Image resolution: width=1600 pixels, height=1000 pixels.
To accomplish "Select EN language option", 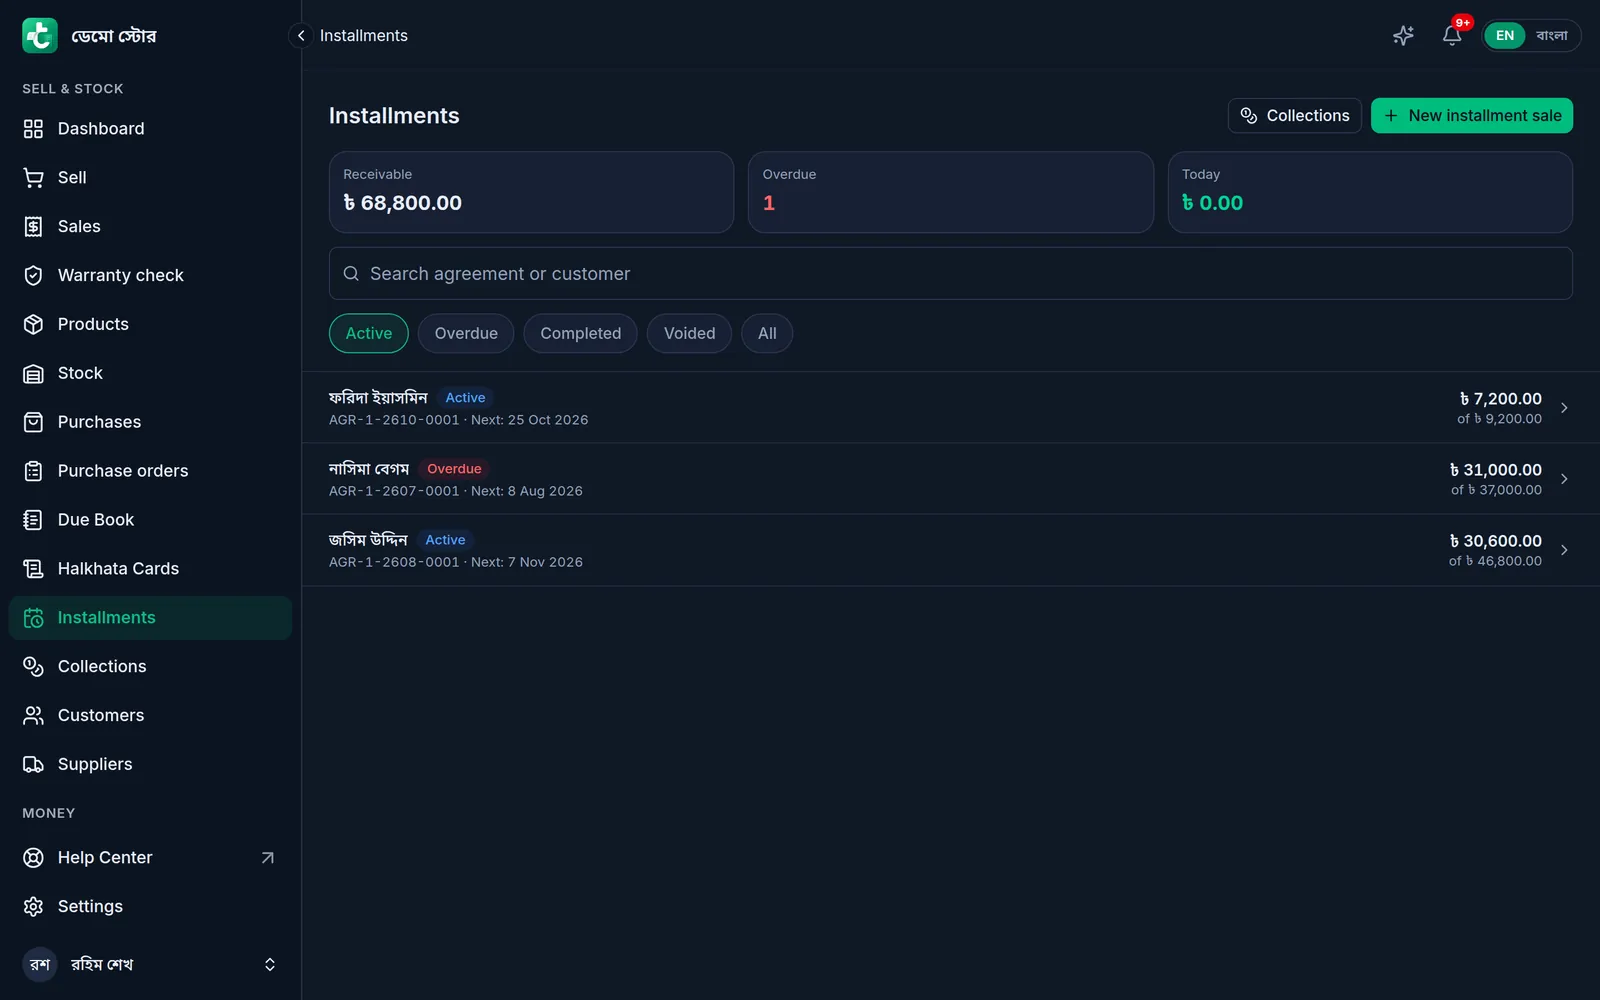I will point(1505,35).
